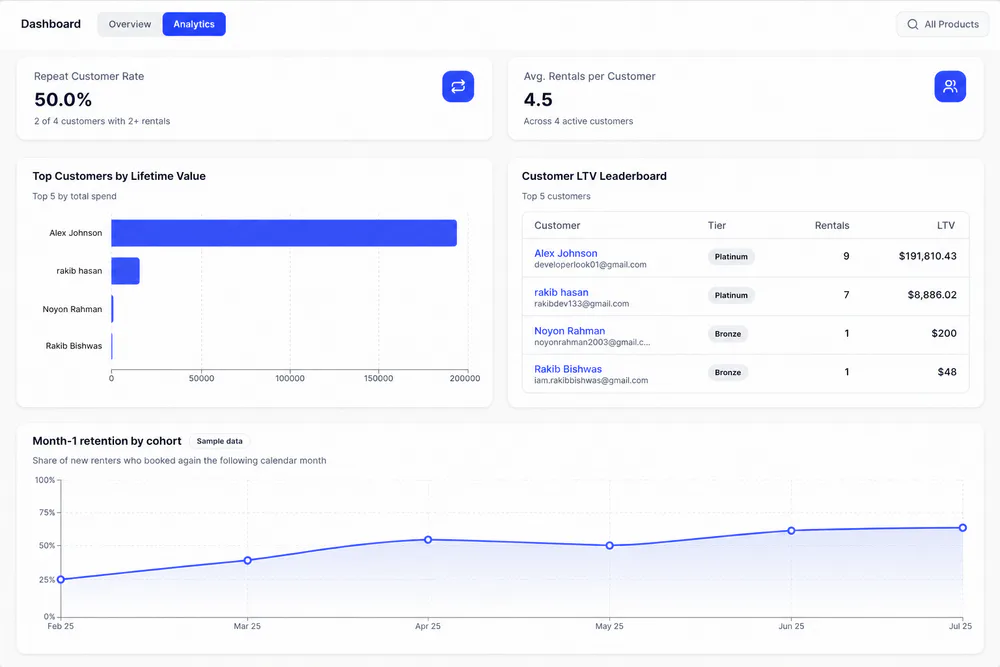
Task: Click the search magnifier icon beside All Products
Action: point(913,24)
